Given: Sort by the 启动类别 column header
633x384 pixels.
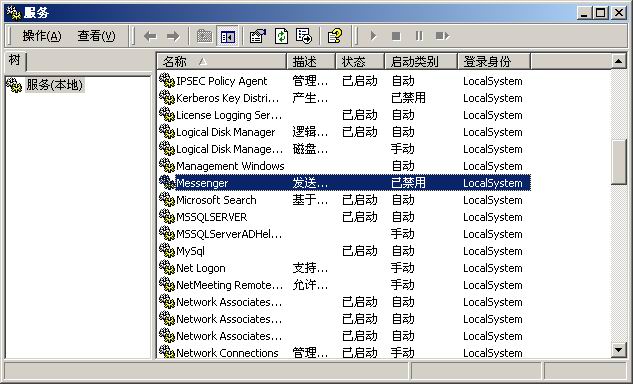Looking at the screenshot, I should (421, 61).
